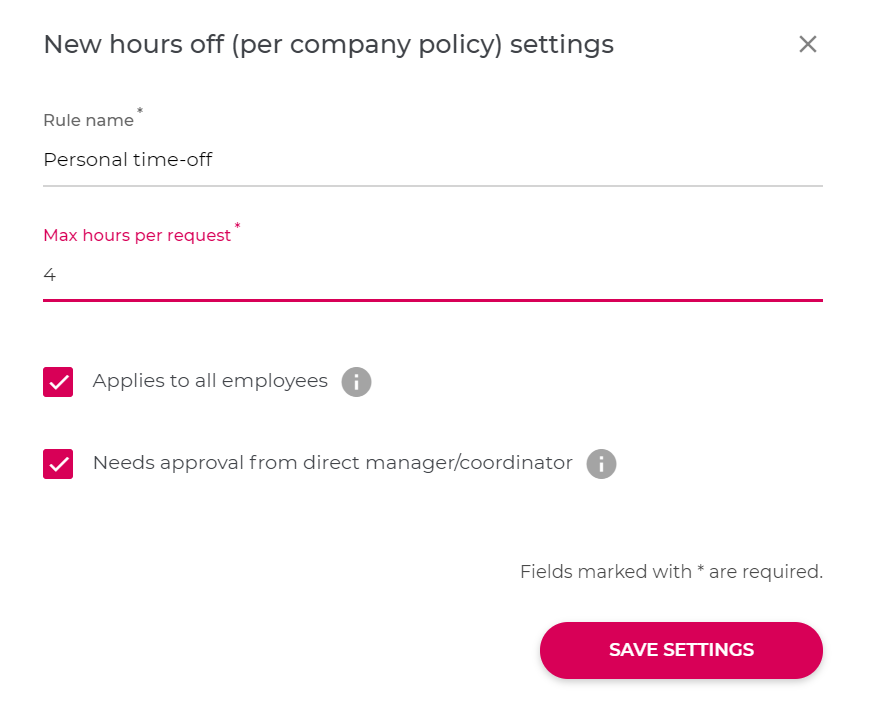Click the Needs approval from direct manager/coordinator label
Screen dimensions: 875x710
(x=333, y=463)
